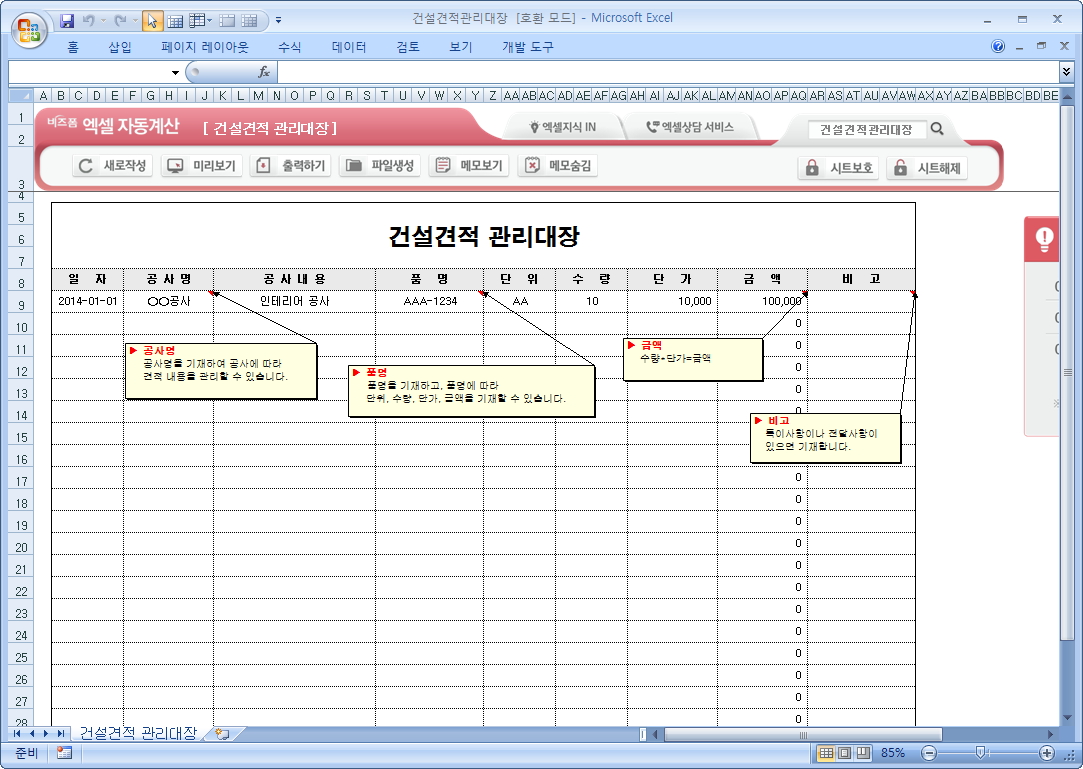Click the search box containing 건설견적관리대장
The width and height of the screenshot is (1083, 769).
point(866,129)
